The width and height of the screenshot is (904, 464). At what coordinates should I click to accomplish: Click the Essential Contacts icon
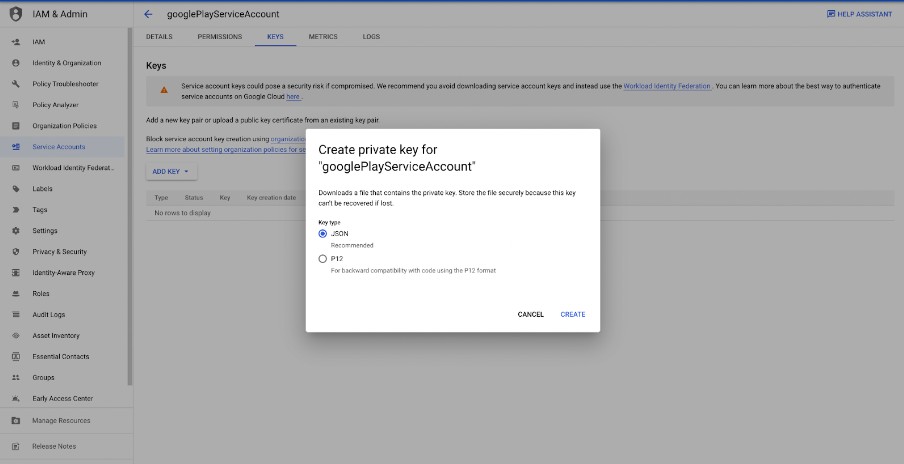[x=16, y=356]
